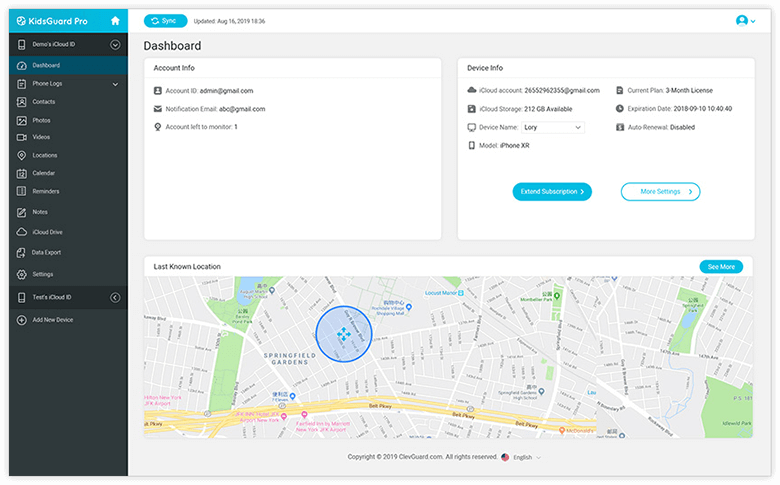Click the Model iPhone XR text
This screenshot has width=780, height=485.
tap(504, 145)
